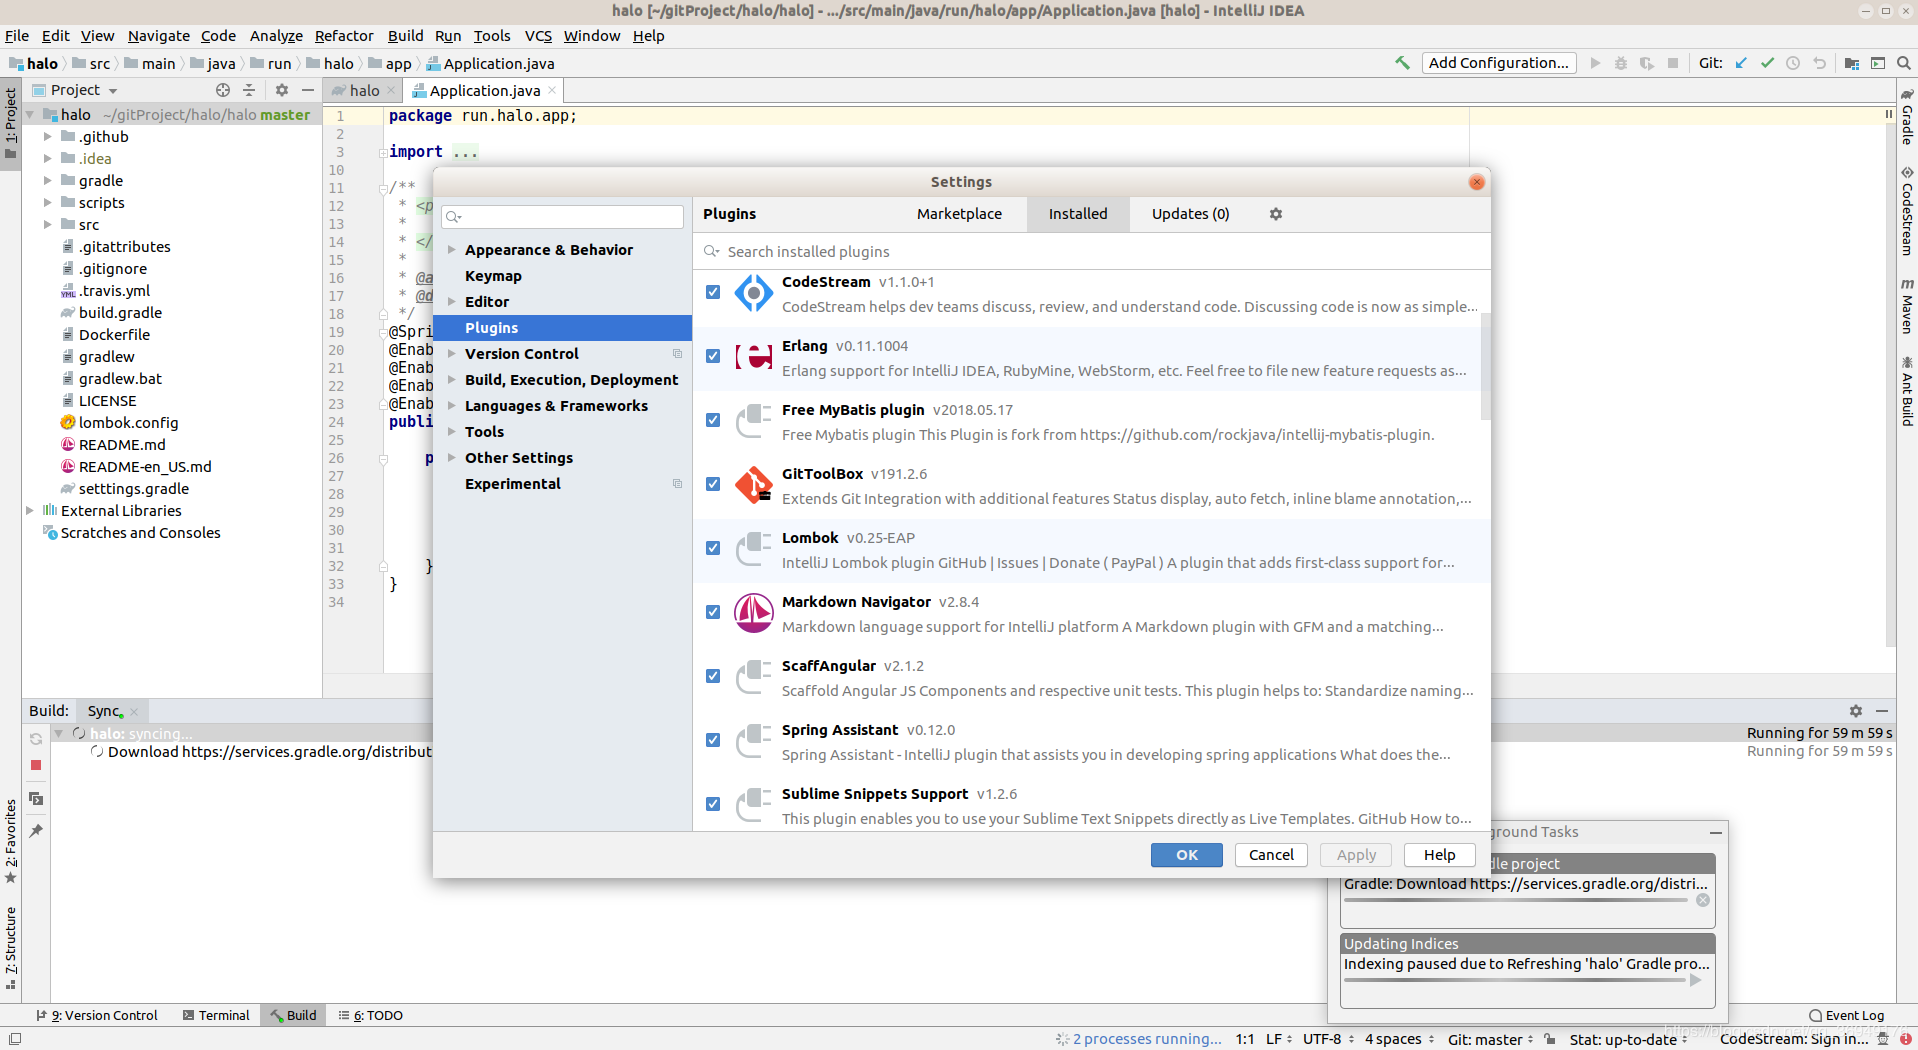Screen dimensions: 1918x1050
Task: Click the green build hammer icon
Action: [1402, 63]
